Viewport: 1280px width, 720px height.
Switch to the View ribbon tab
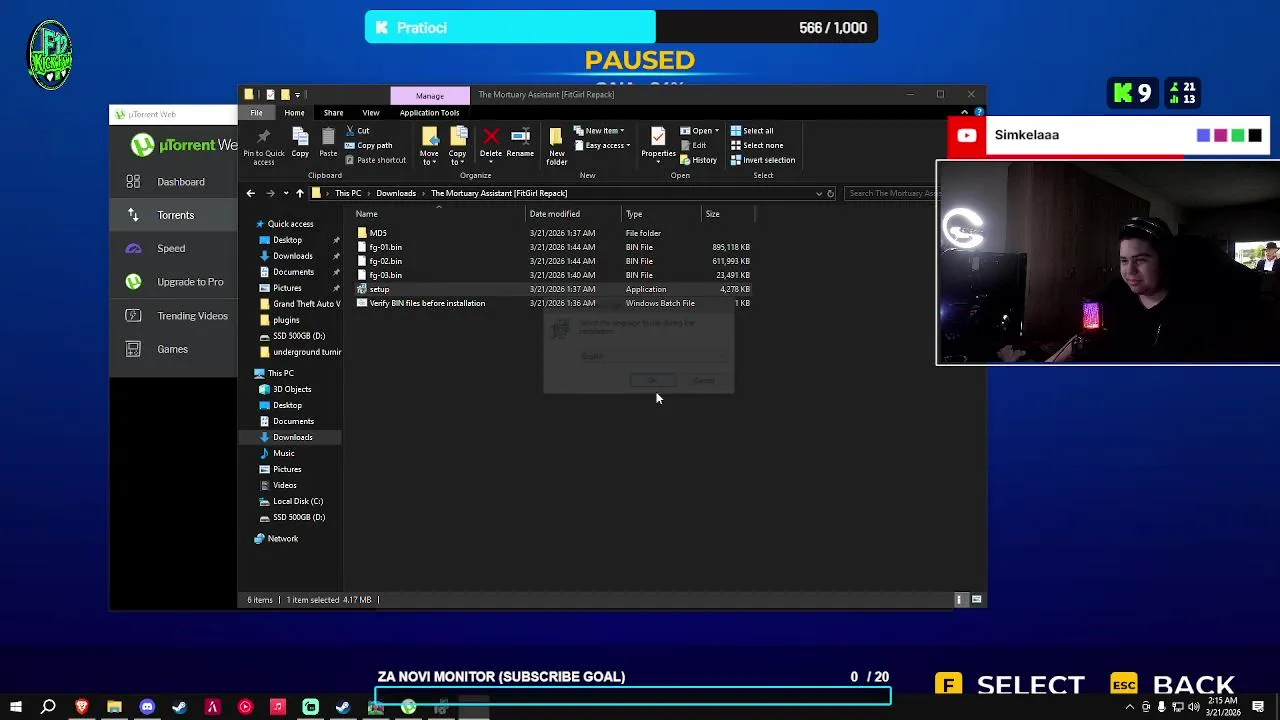[371, 112]
